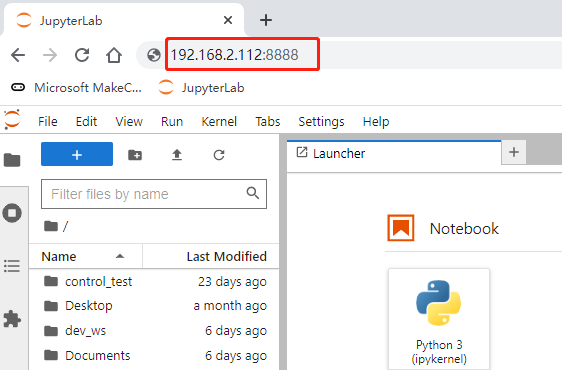Viewport: 562px width, 370px height.
Task: Click the JupyterLab logo beside File menu
Action: (x=12, y=120)
